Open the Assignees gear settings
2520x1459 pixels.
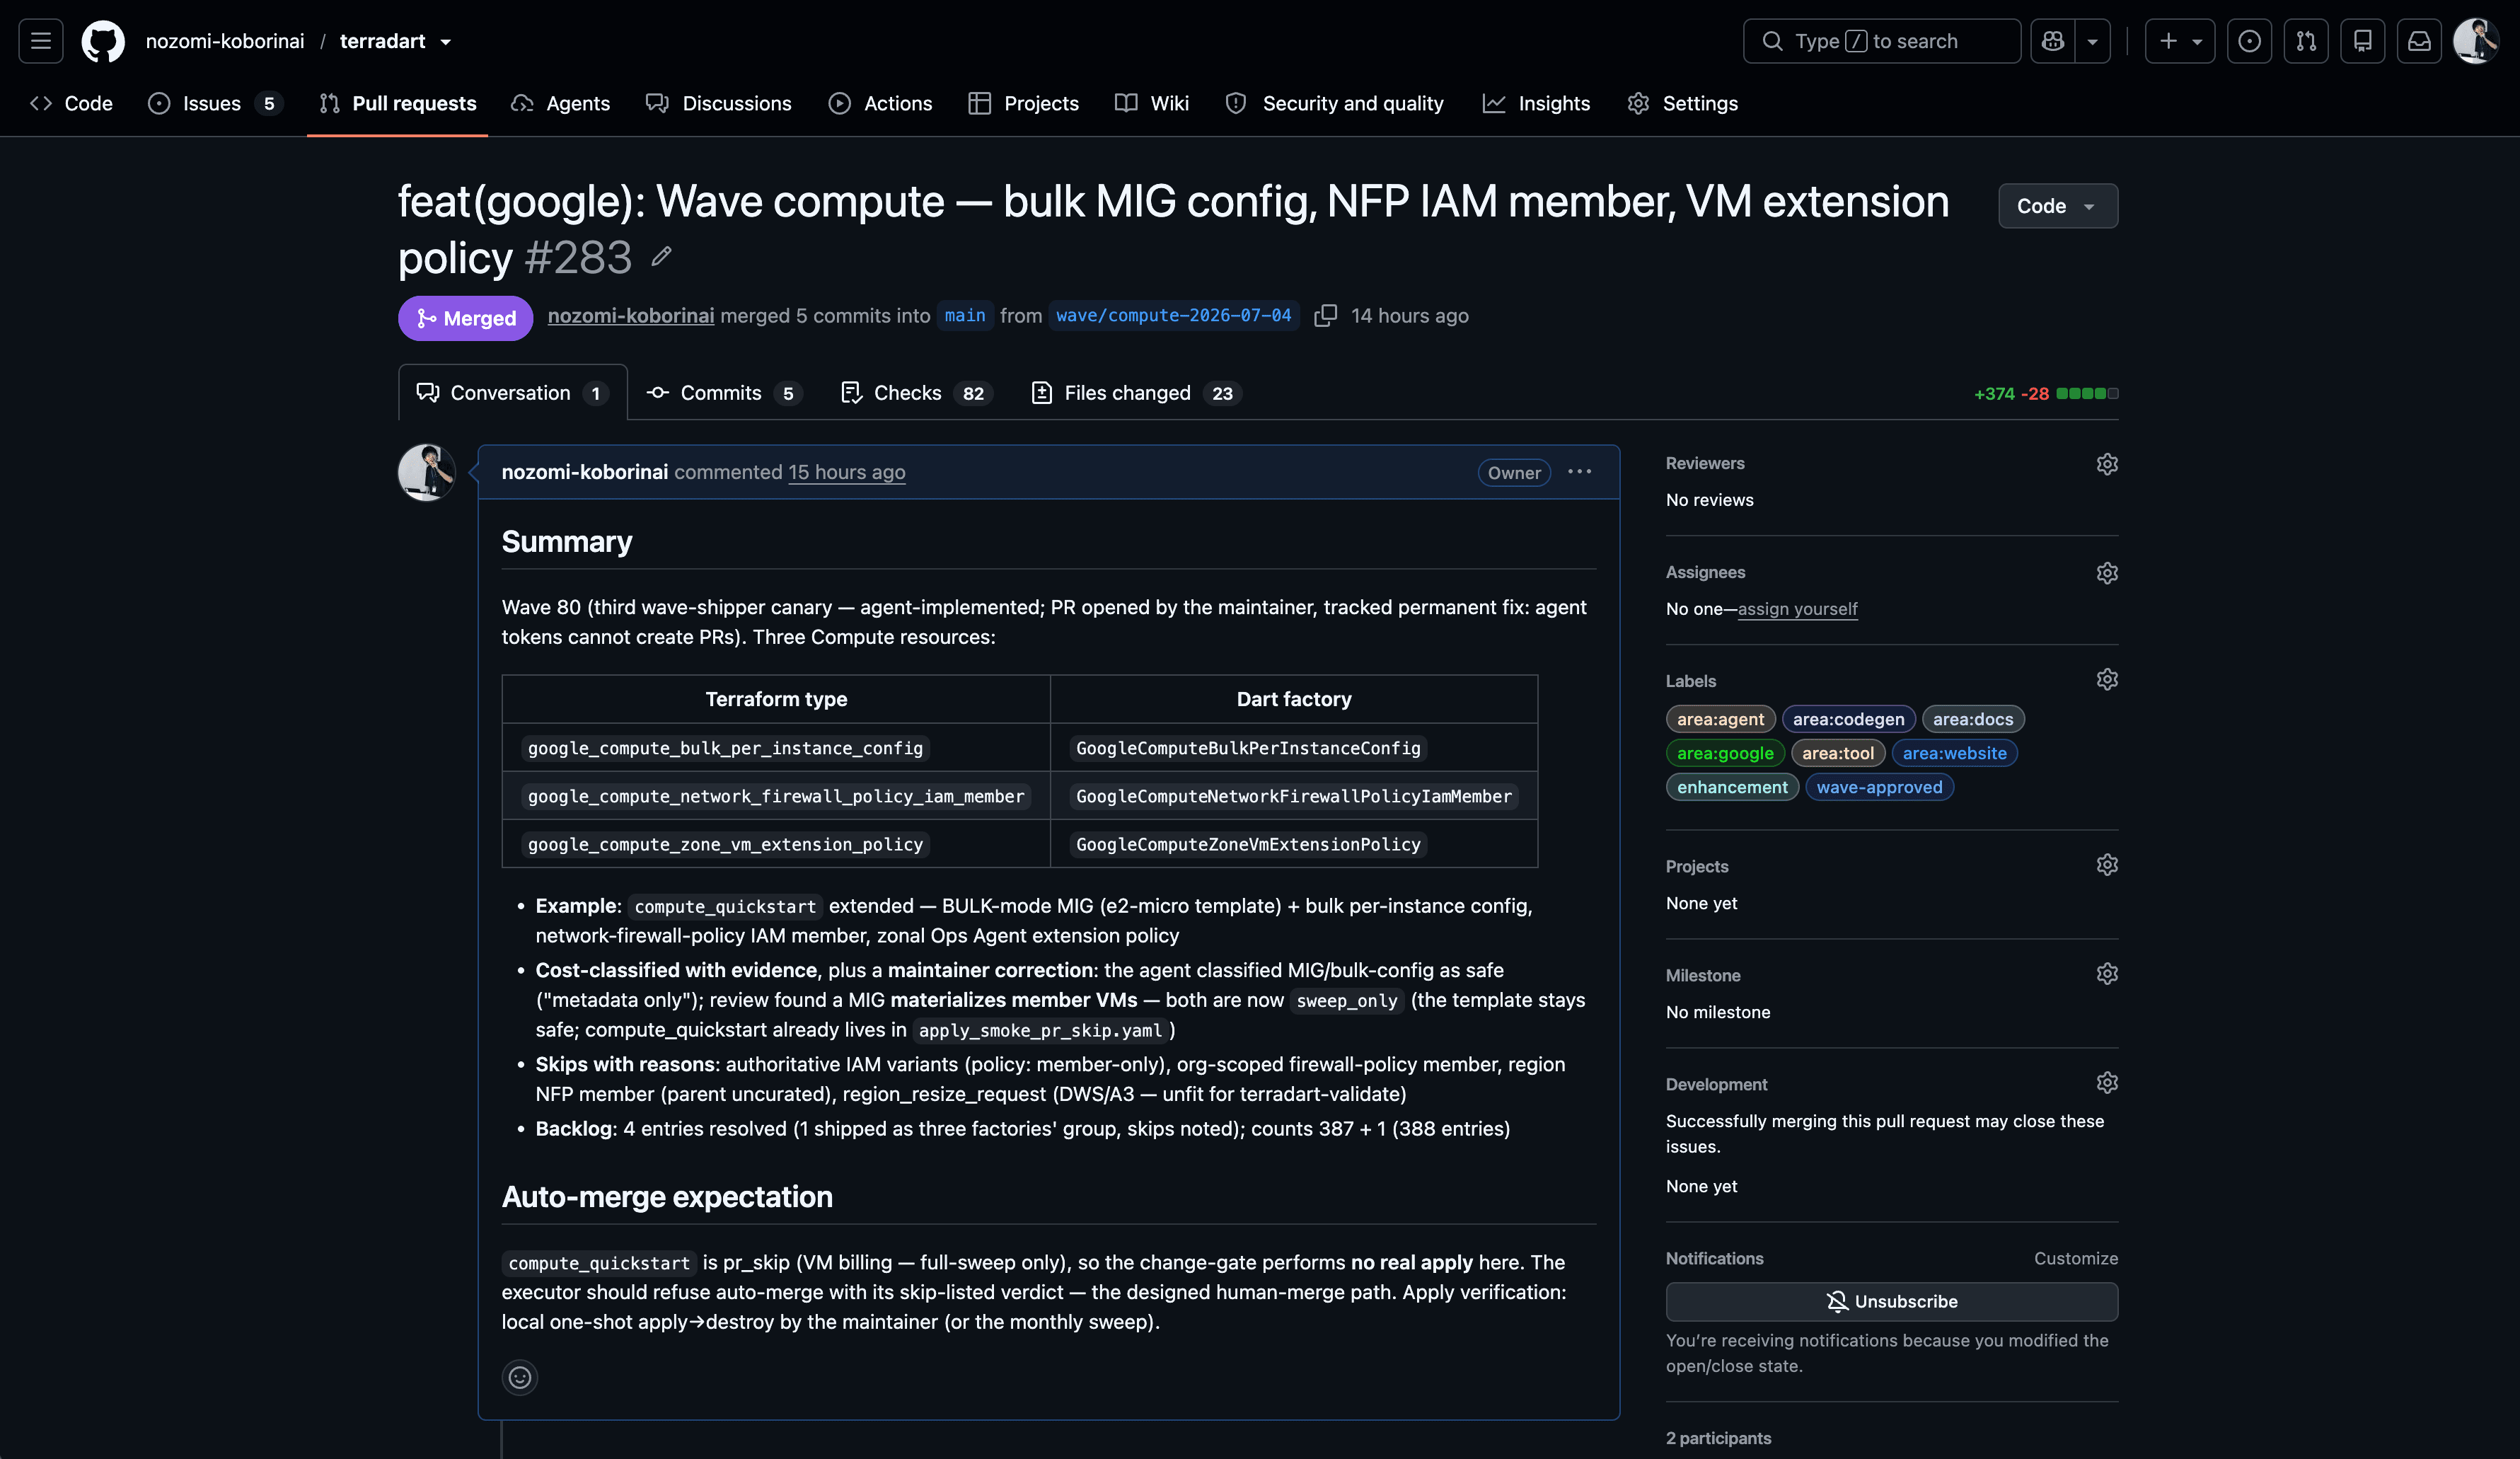2106,573
